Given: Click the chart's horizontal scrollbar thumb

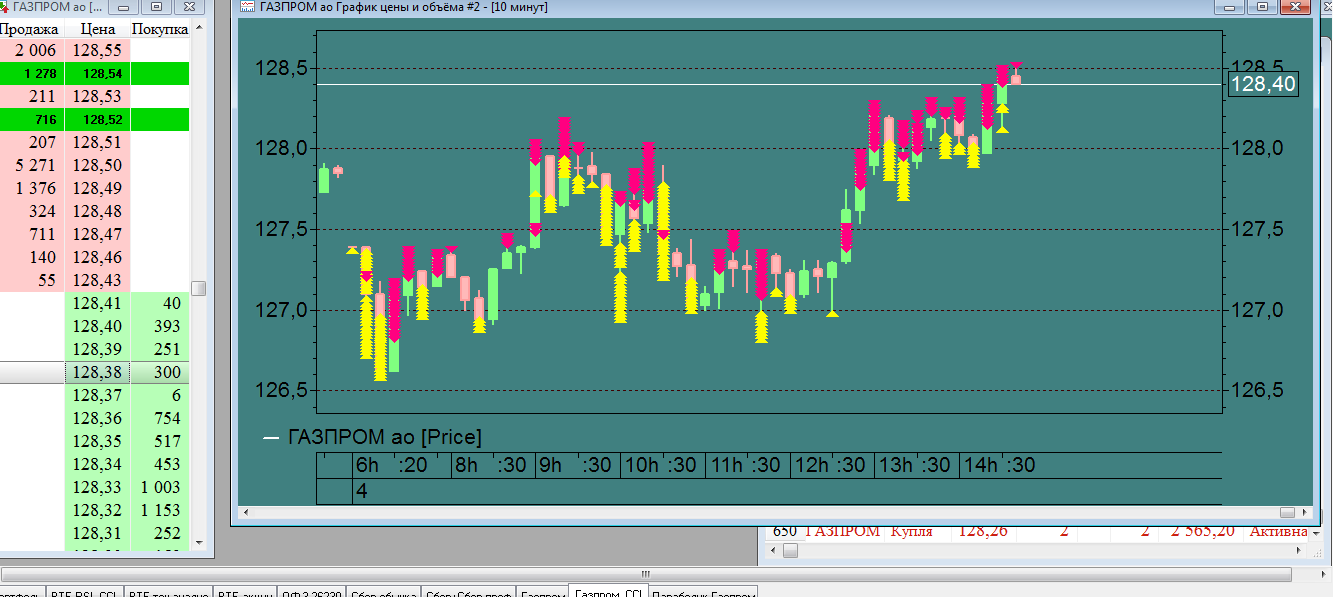Looking at the screenshot, I should pyautogui.click(x=1287, y=513).
